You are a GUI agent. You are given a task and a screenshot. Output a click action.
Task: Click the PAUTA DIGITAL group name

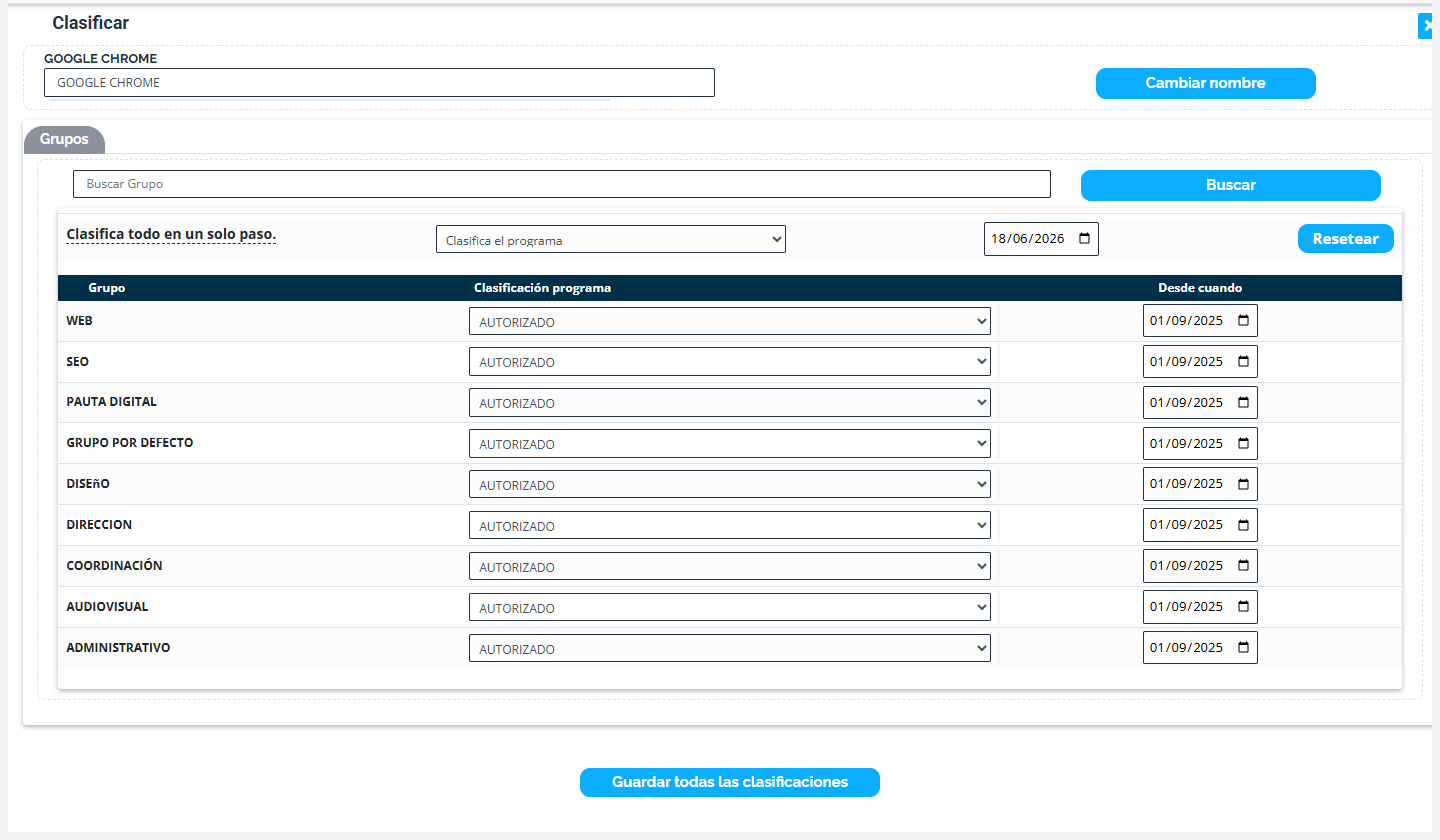coord(112,402)
